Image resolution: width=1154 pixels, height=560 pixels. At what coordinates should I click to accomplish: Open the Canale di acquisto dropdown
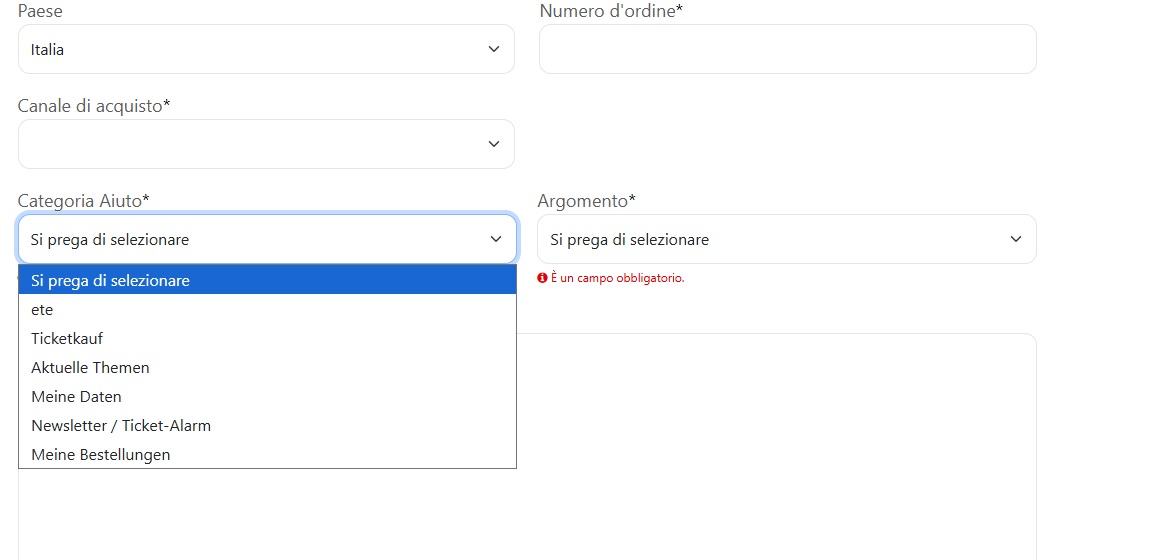(x=266, y=144)
